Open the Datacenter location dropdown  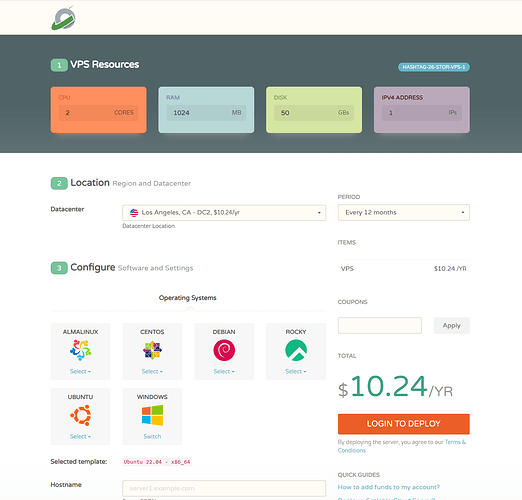click(224, 213)
